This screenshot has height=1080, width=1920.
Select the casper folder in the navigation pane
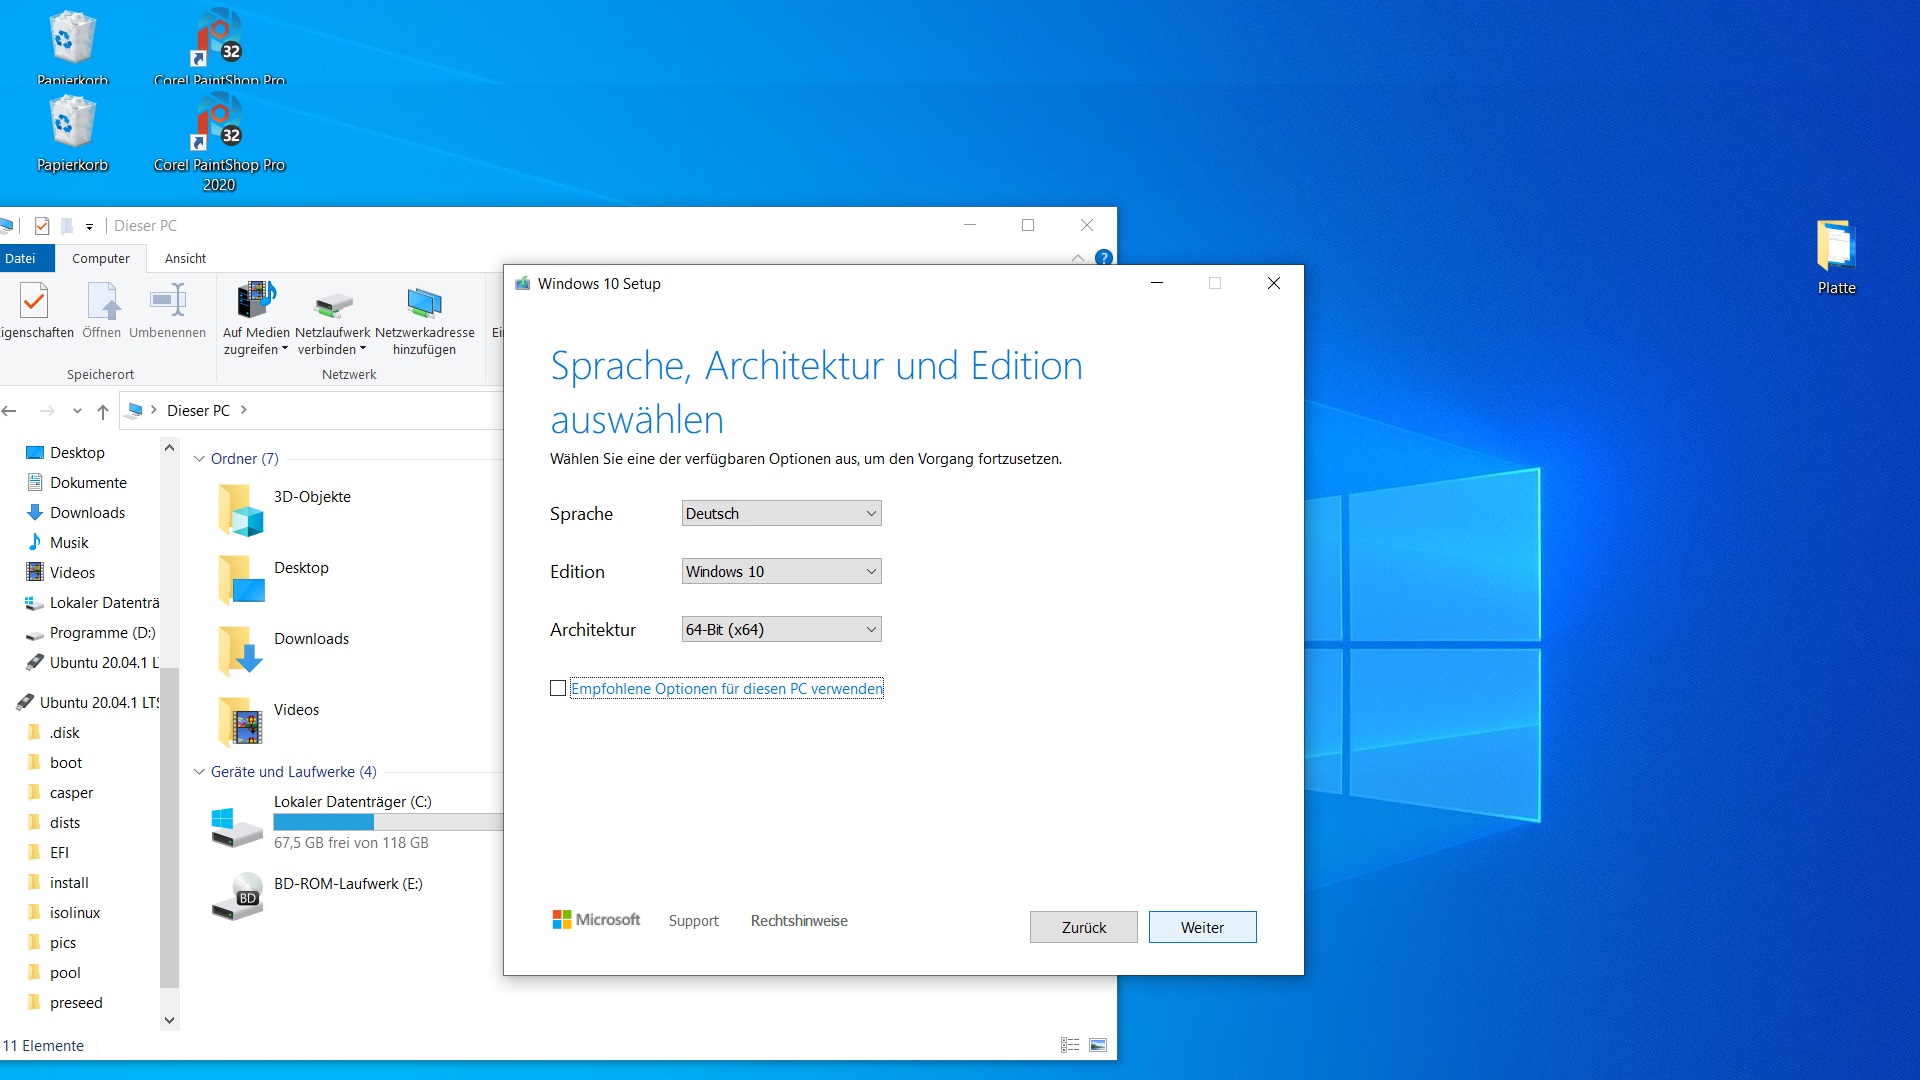click(x=71, y=793)
